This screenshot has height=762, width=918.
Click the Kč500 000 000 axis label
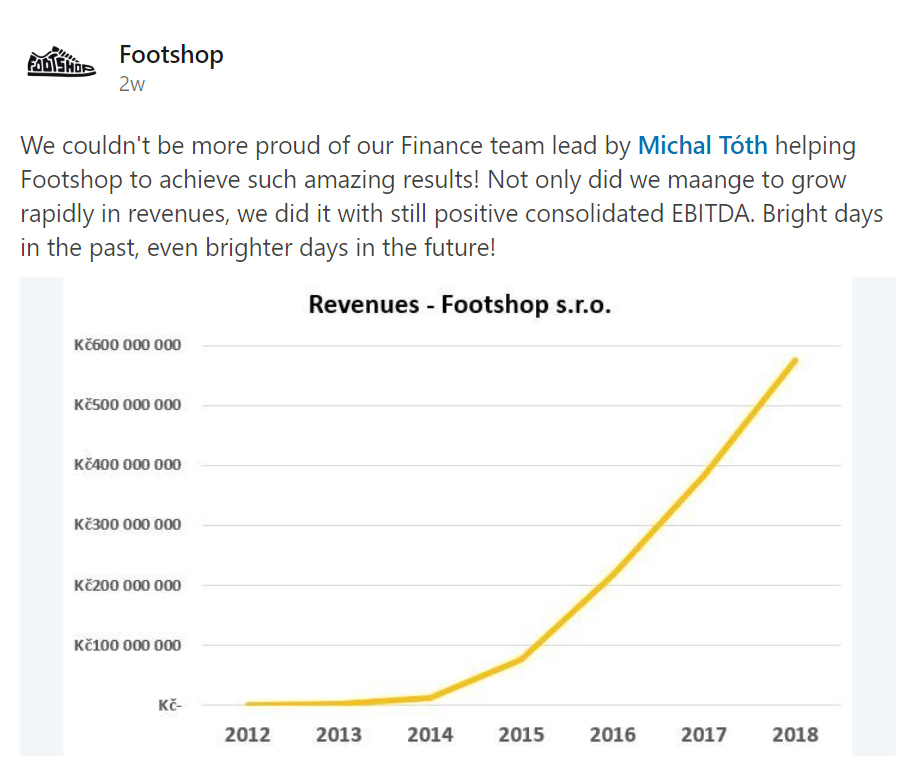[x=127, y=405]
